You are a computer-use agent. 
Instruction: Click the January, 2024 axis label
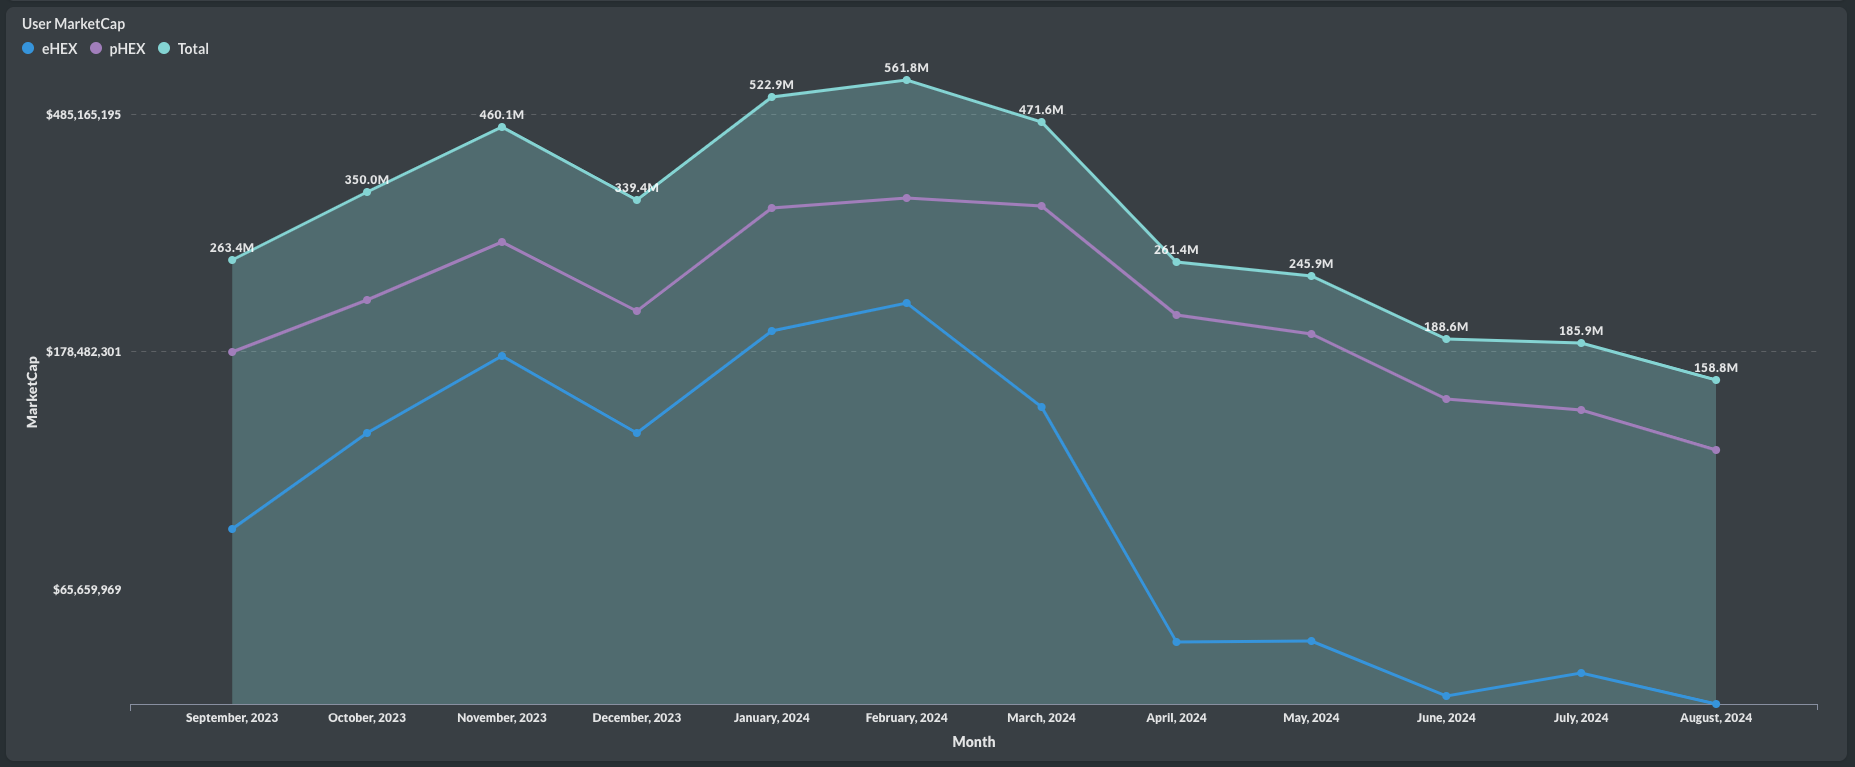click(772, 718)
